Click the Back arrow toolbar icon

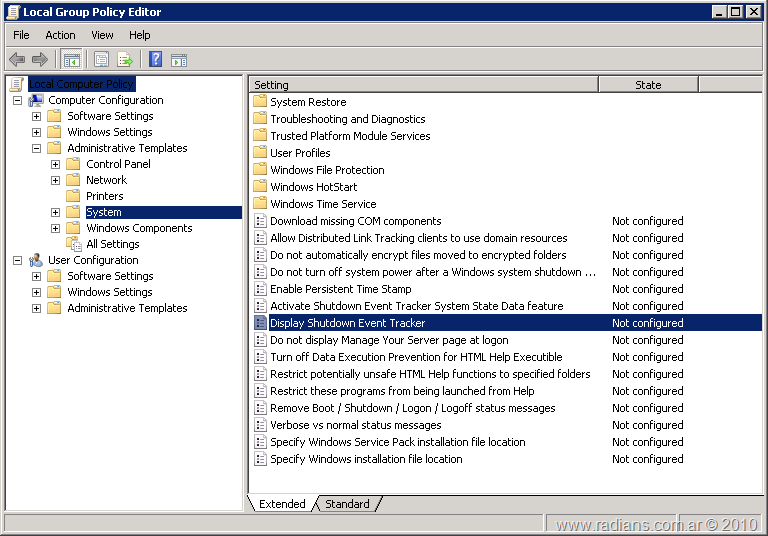pos(17,60)
